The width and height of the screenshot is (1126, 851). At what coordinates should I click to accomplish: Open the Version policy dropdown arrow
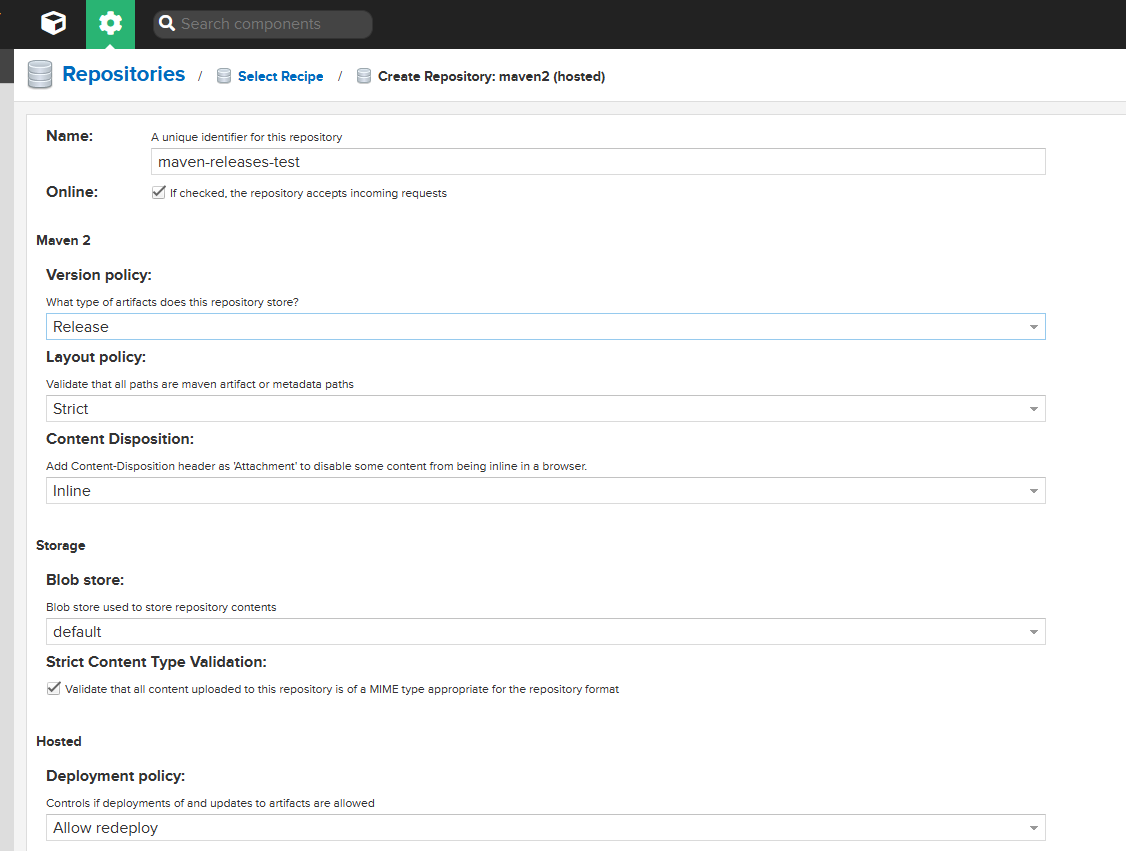tap(1033, 327)
